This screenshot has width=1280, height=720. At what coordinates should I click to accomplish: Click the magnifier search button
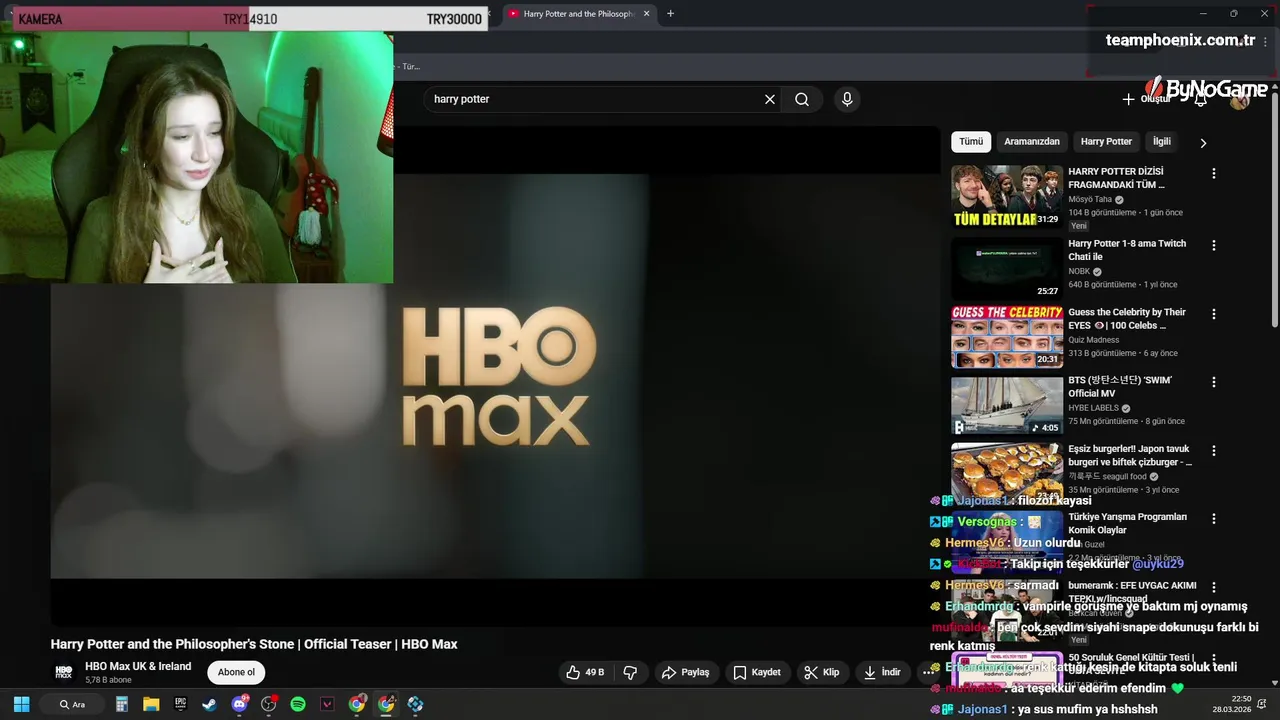[802, 99]
